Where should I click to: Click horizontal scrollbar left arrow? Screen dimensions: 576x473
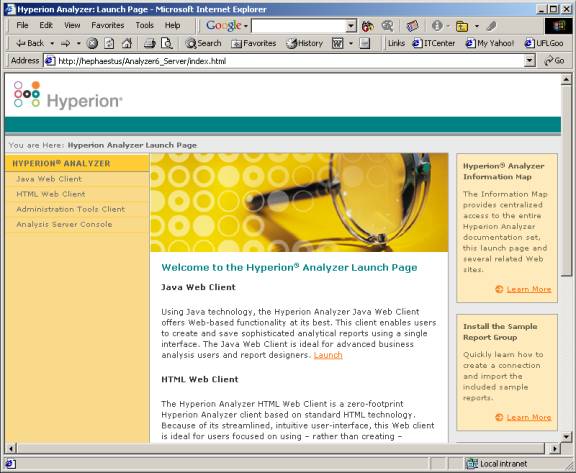tap(11, 448)
